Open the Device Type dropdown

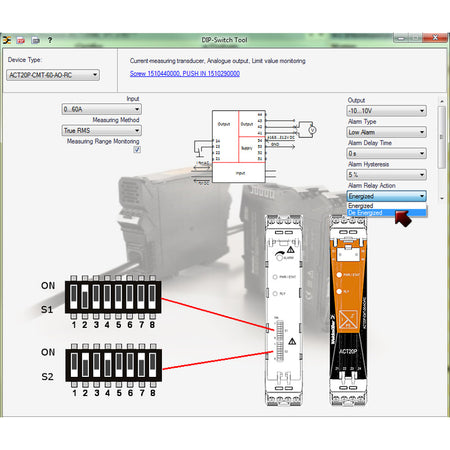click(x=53, y=75)
